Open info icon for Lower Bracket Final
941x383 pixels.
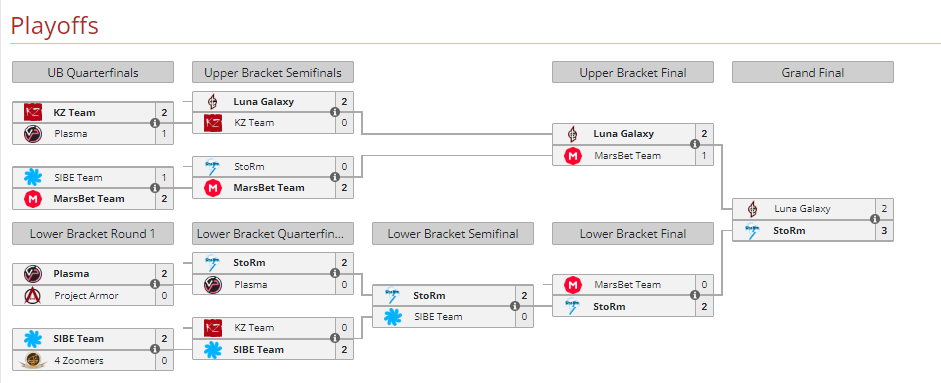coord(695,295)
